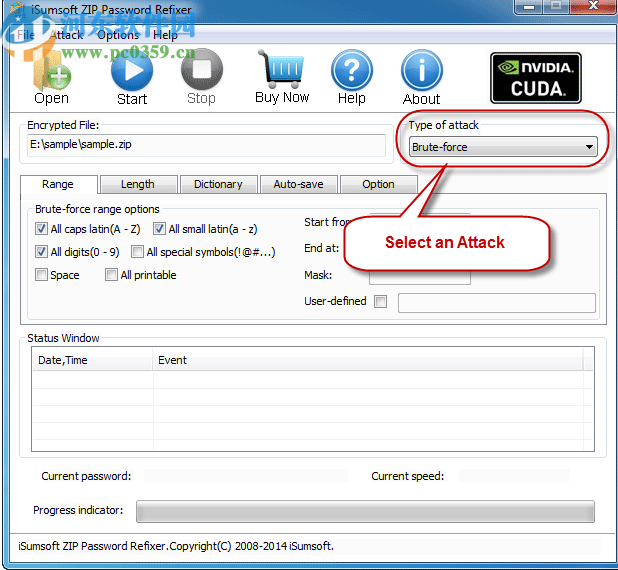Image resolution: width=618 pixels, height=570 pixels.
Task: Switch to the Range tab
Action: coord(58,184)
